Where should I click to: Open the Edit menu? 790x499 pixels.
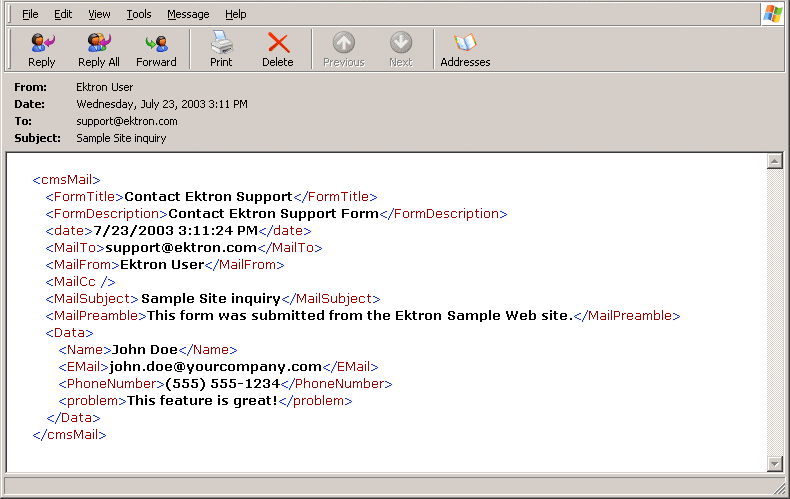(x=63, y=14)
